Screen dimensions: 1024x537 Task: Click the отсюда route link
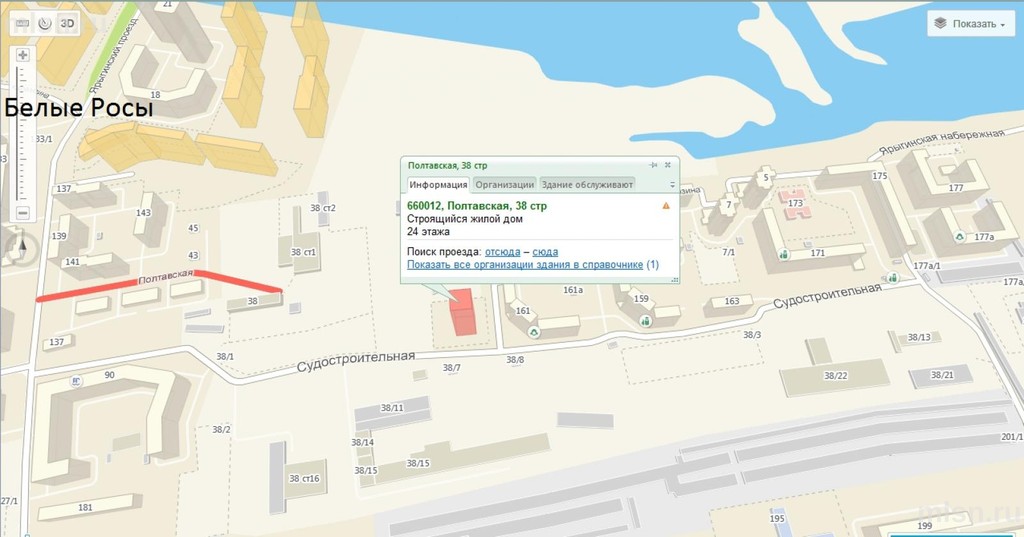(502, 252)
